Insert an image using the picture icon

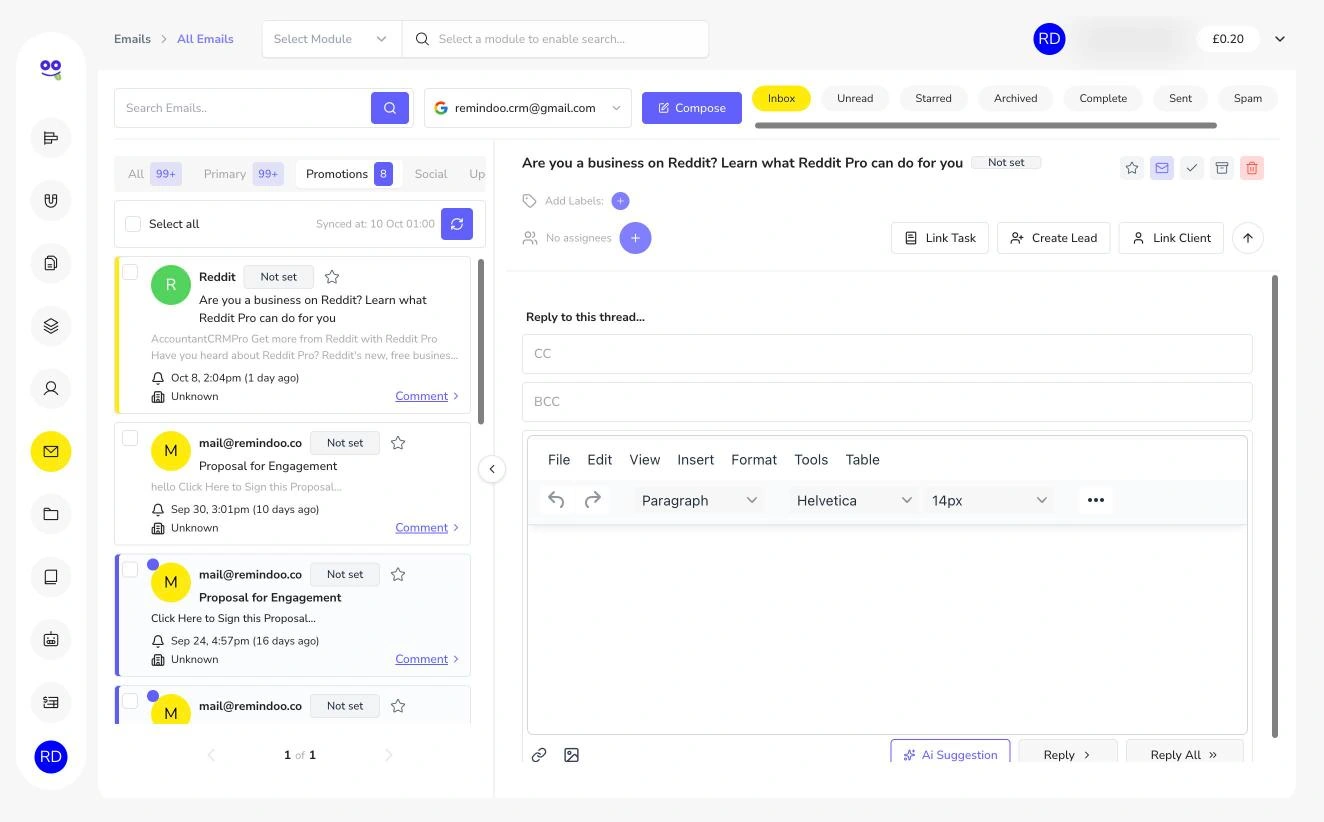[x=571, y=755]
